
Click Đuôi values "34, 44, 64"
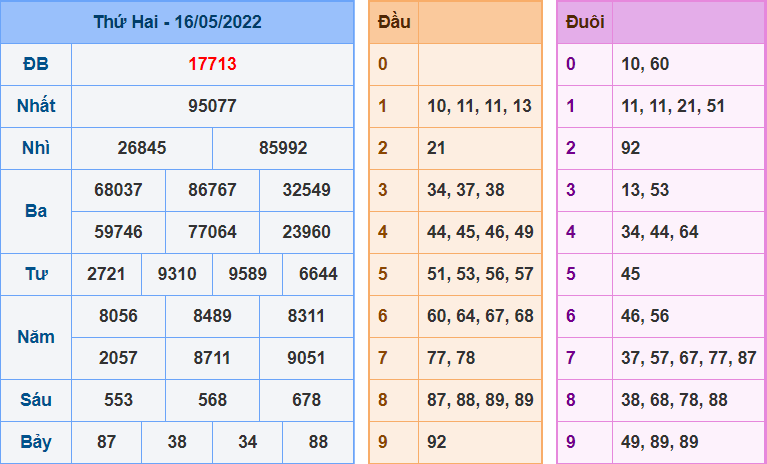[660, 232]
